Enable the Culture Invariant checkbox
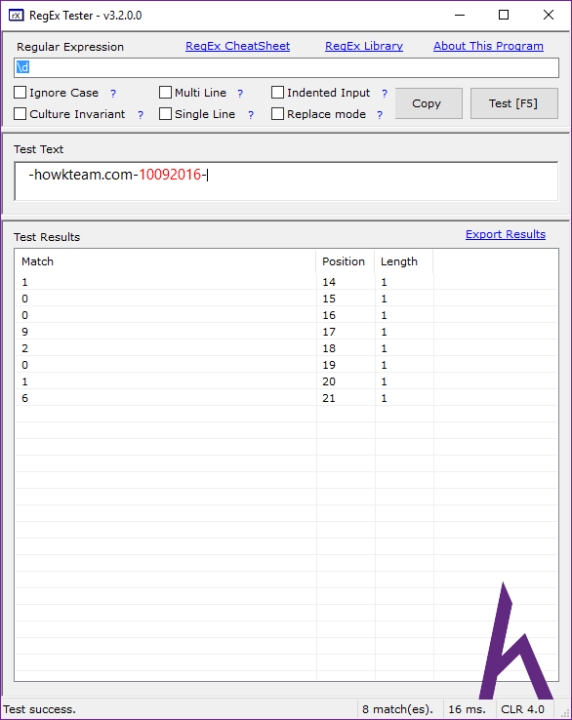 pyautogui.click(x=20, y=114)
